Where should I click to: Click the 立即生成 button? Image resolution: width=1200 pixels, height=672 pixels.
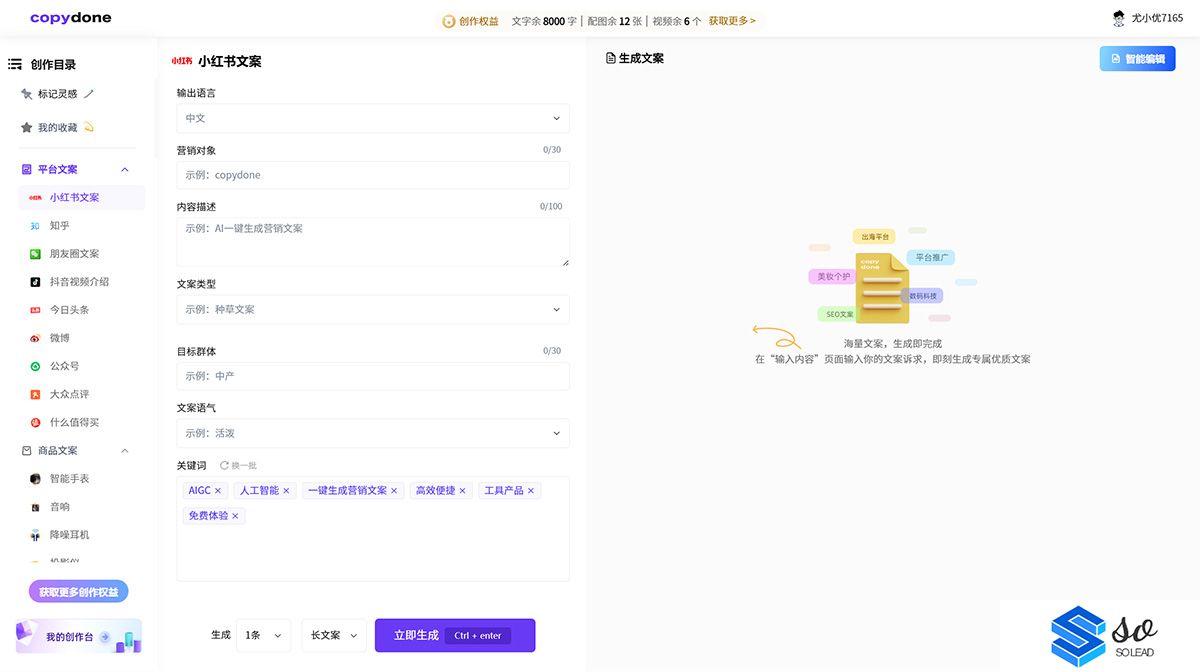pyautogui.click(x=455, y=635)
